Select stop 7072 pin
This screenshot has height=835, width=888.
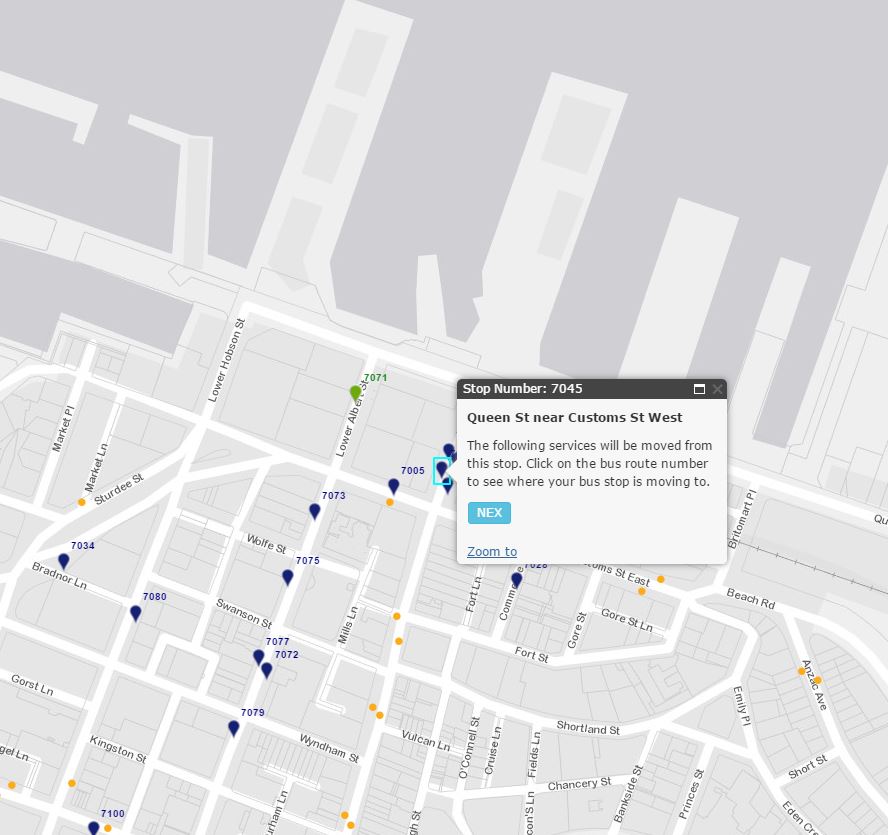pyautogui.click(x=267, y=670)
